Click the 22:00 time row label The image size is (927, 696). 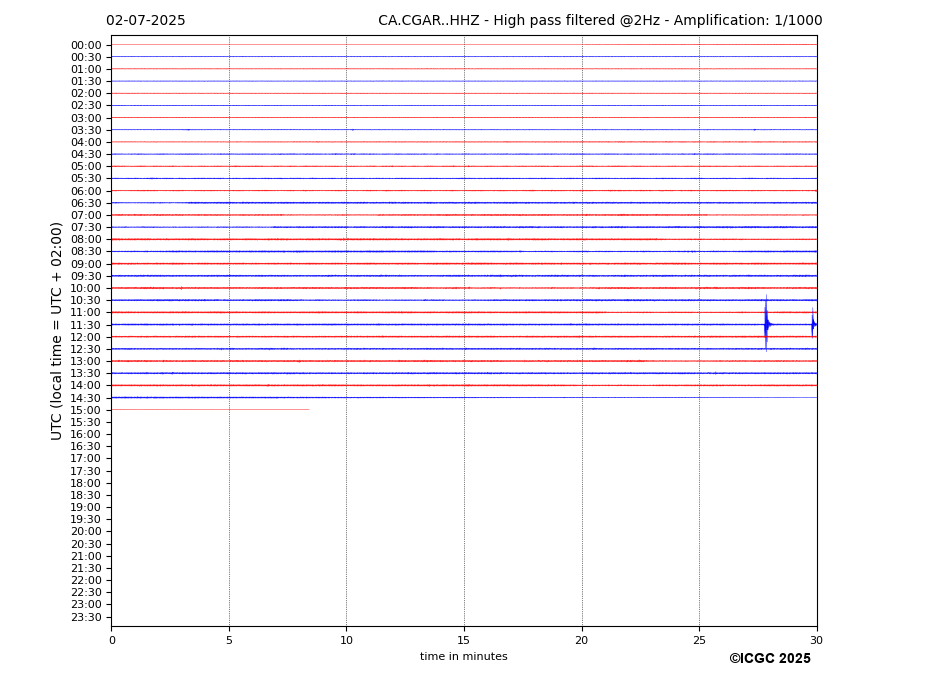pyautogui.click(x=86, y=581)
